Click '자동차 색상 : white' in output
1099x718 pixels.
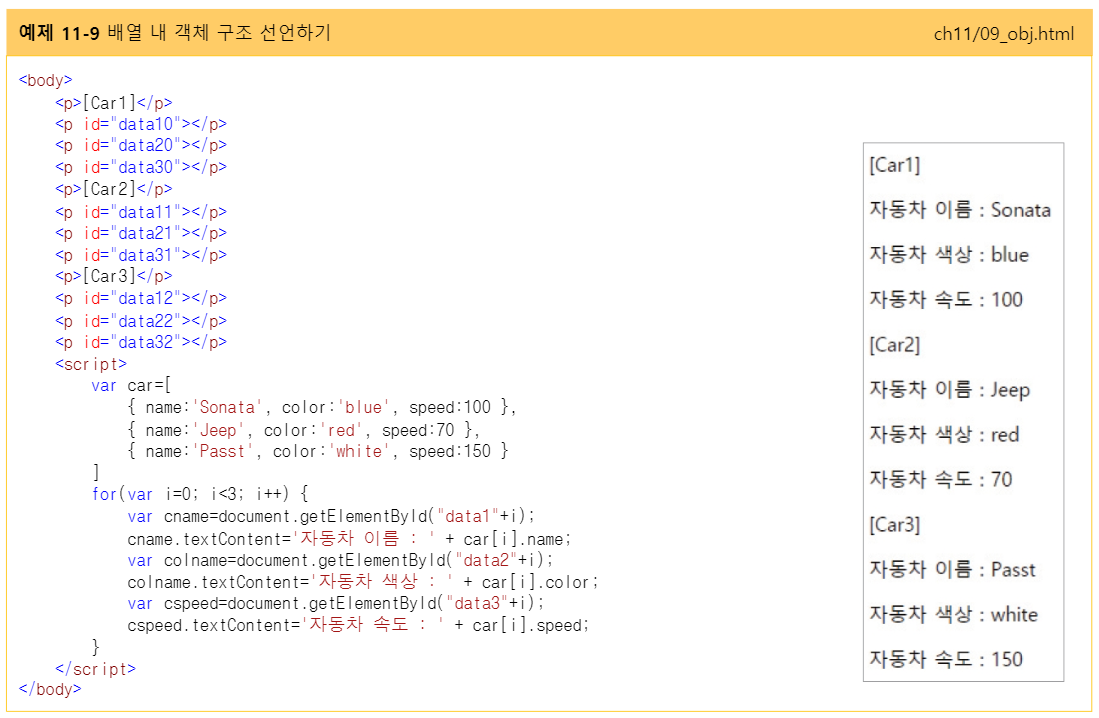pos(953,614)
